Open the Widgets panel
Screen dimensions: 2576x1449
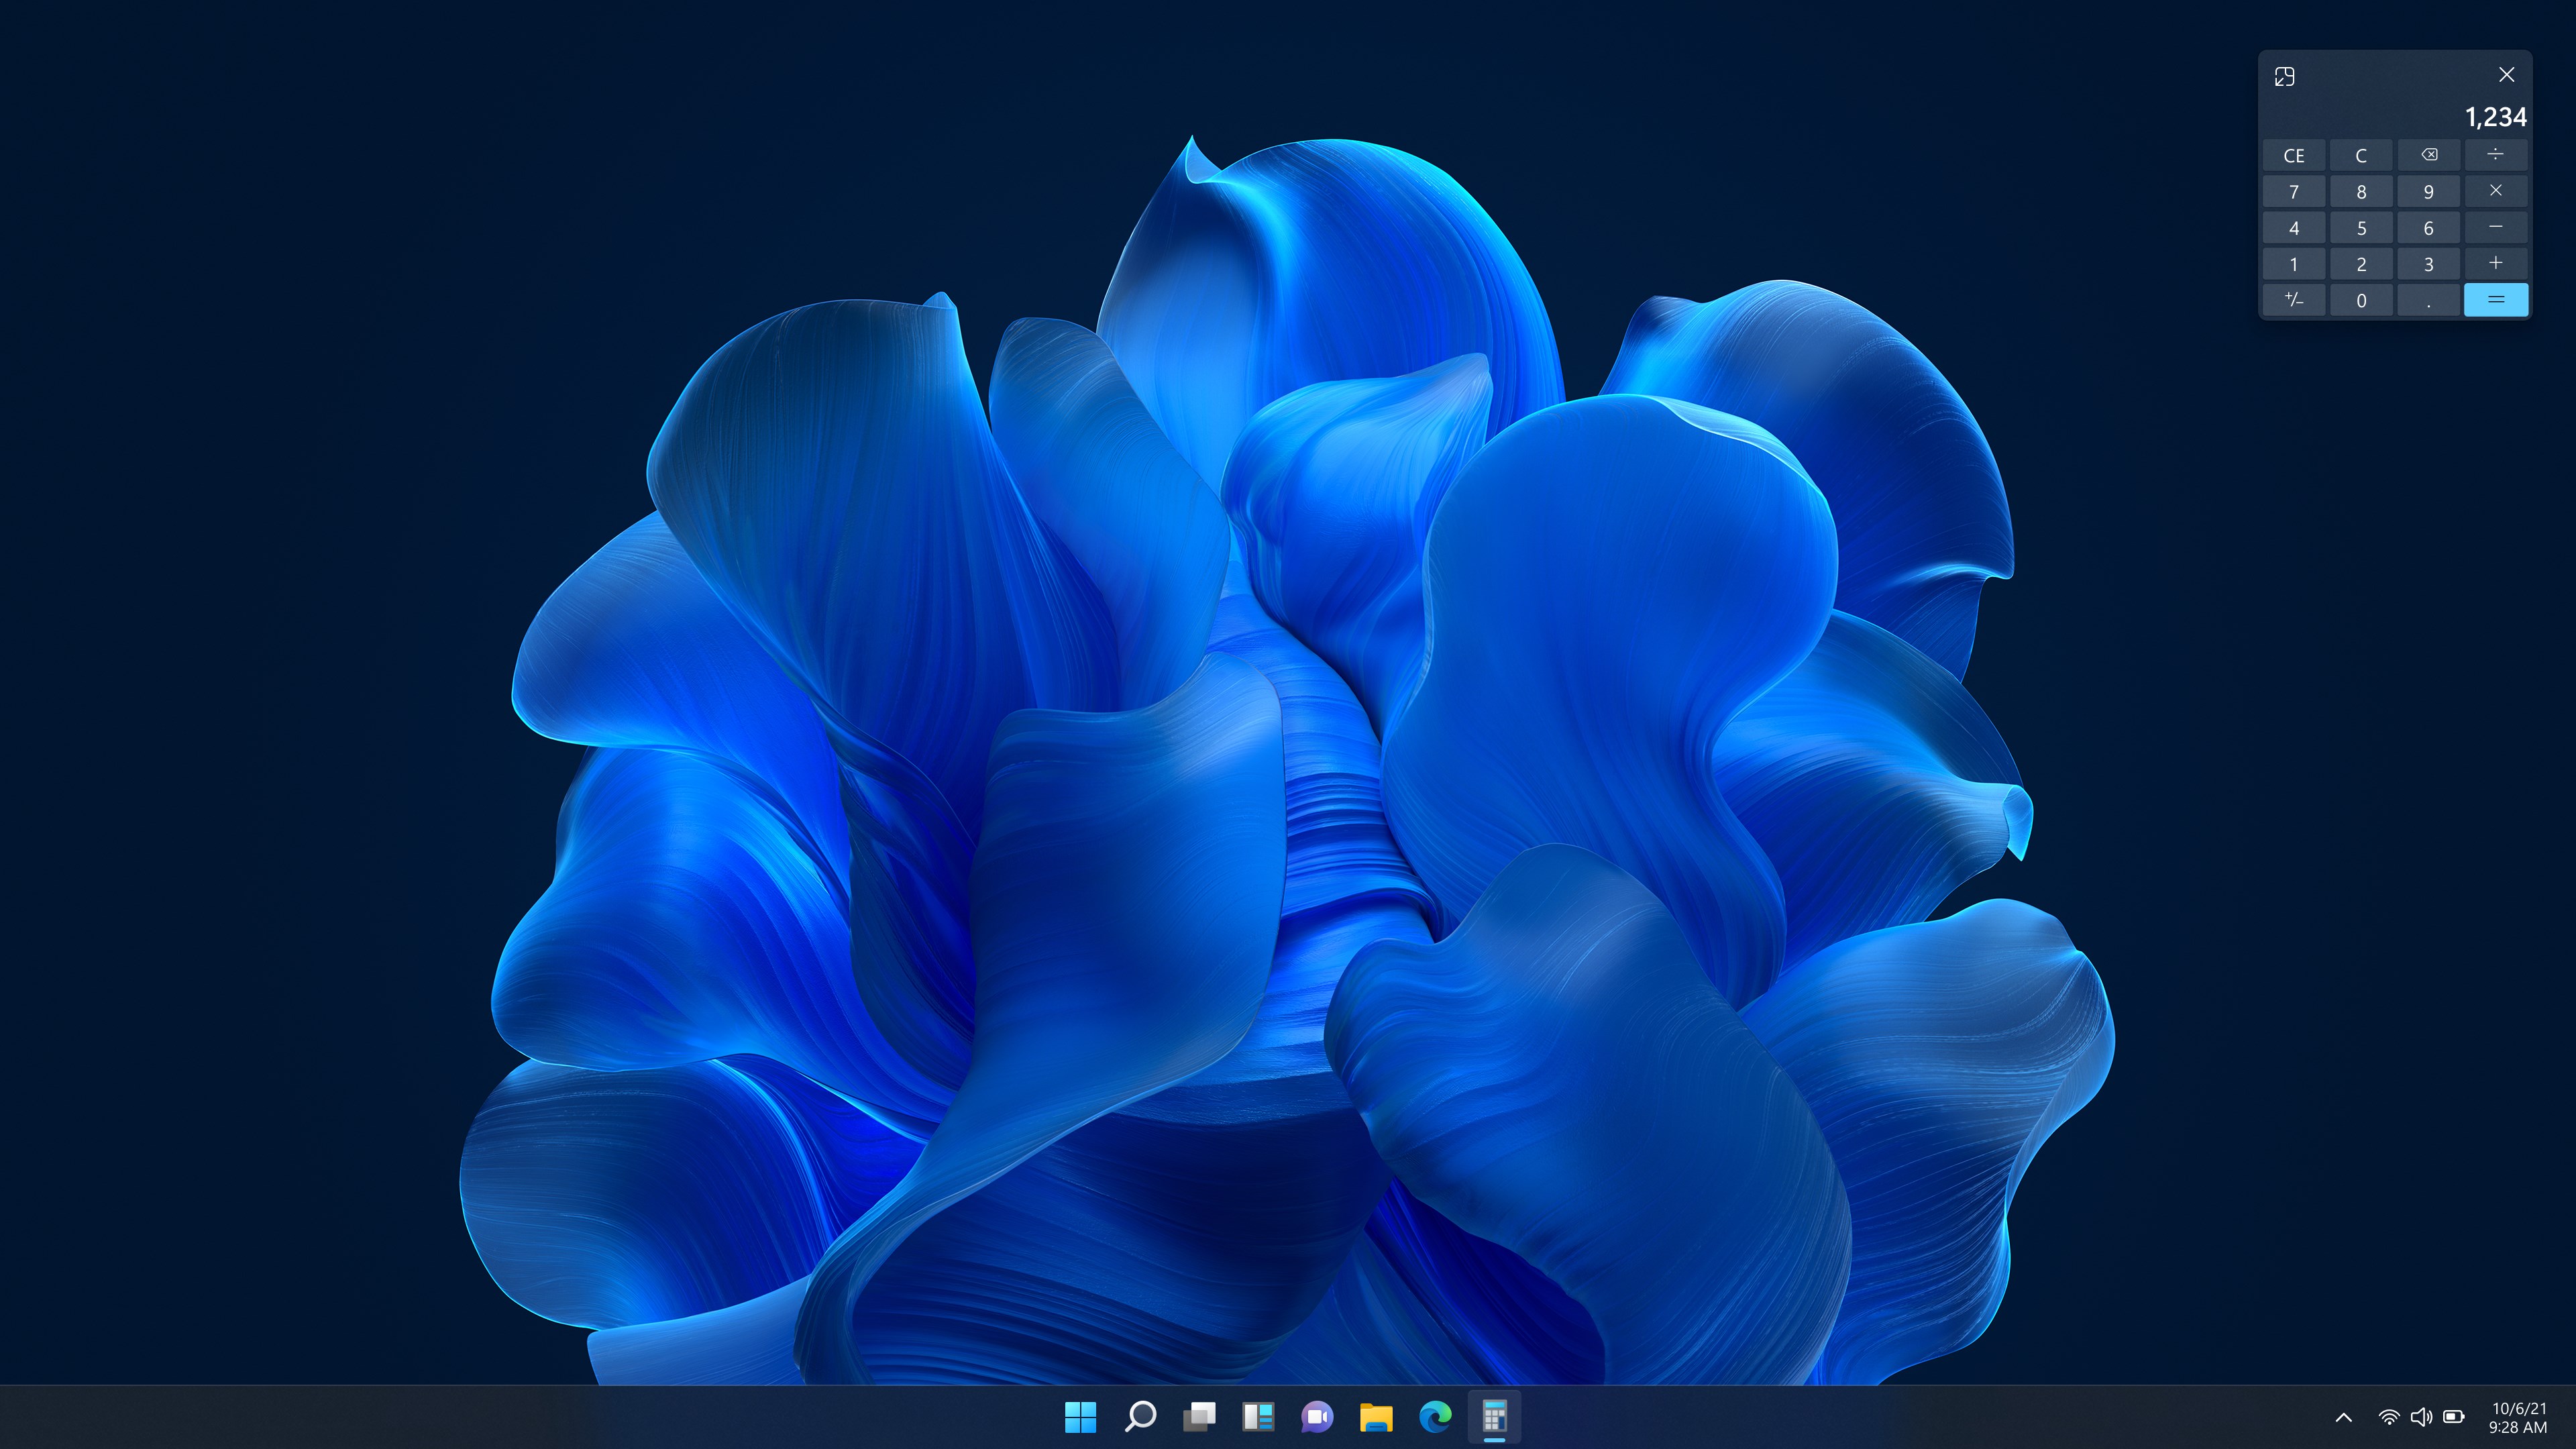pos(1258,1417)
